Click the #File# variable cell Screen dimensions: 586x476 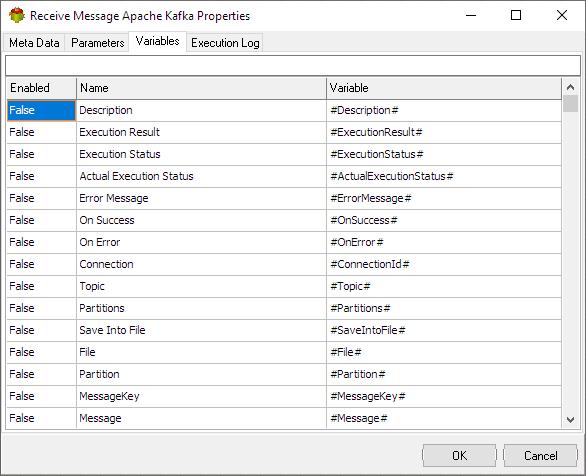(444, 353)
